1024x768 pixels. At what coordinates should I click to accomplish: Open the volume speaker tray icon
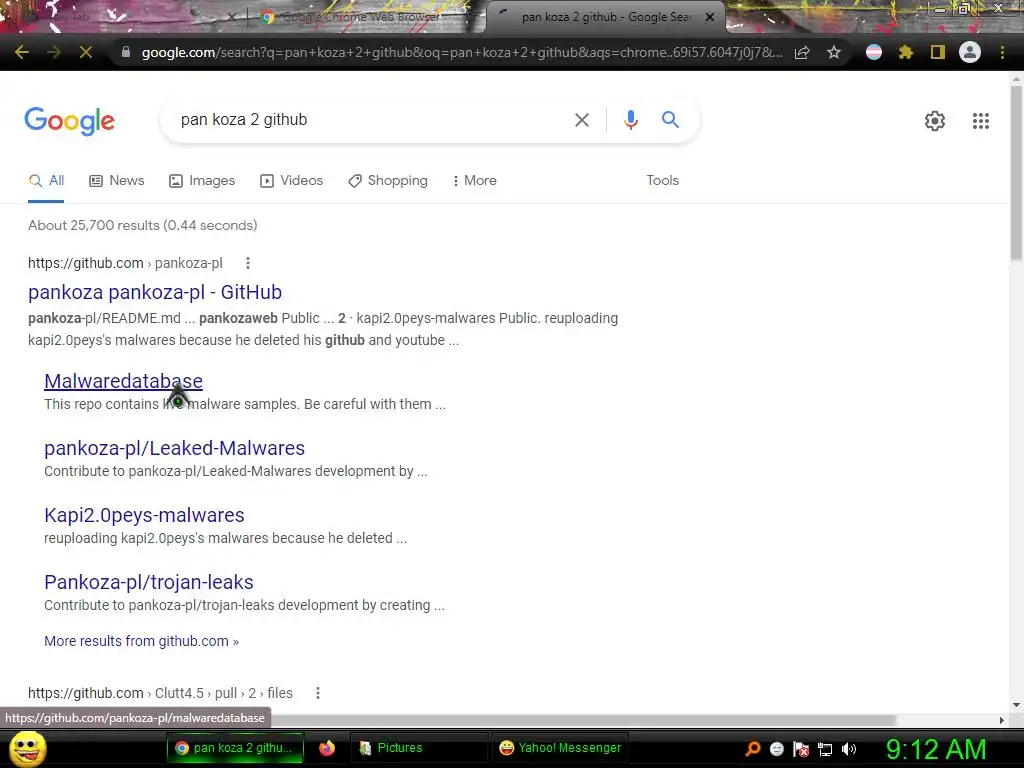point(849,749)
